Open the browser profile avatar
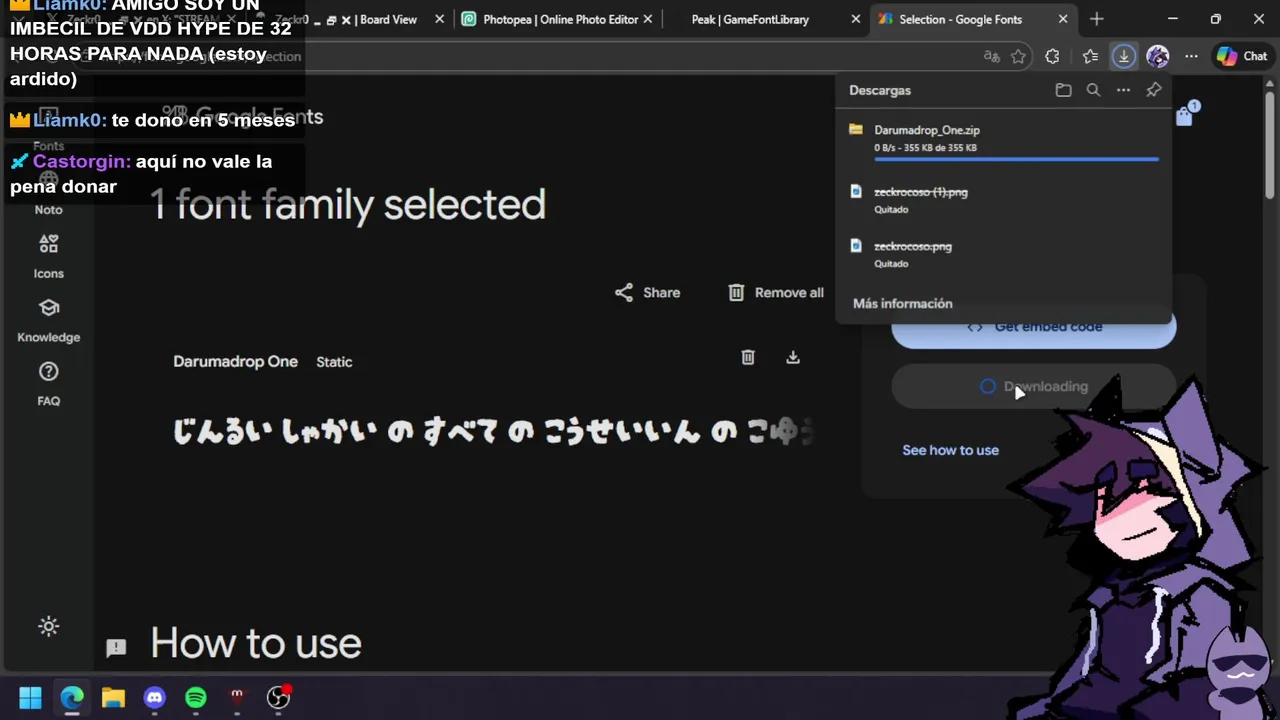Screen dimensions: 1280x720 1157,56
